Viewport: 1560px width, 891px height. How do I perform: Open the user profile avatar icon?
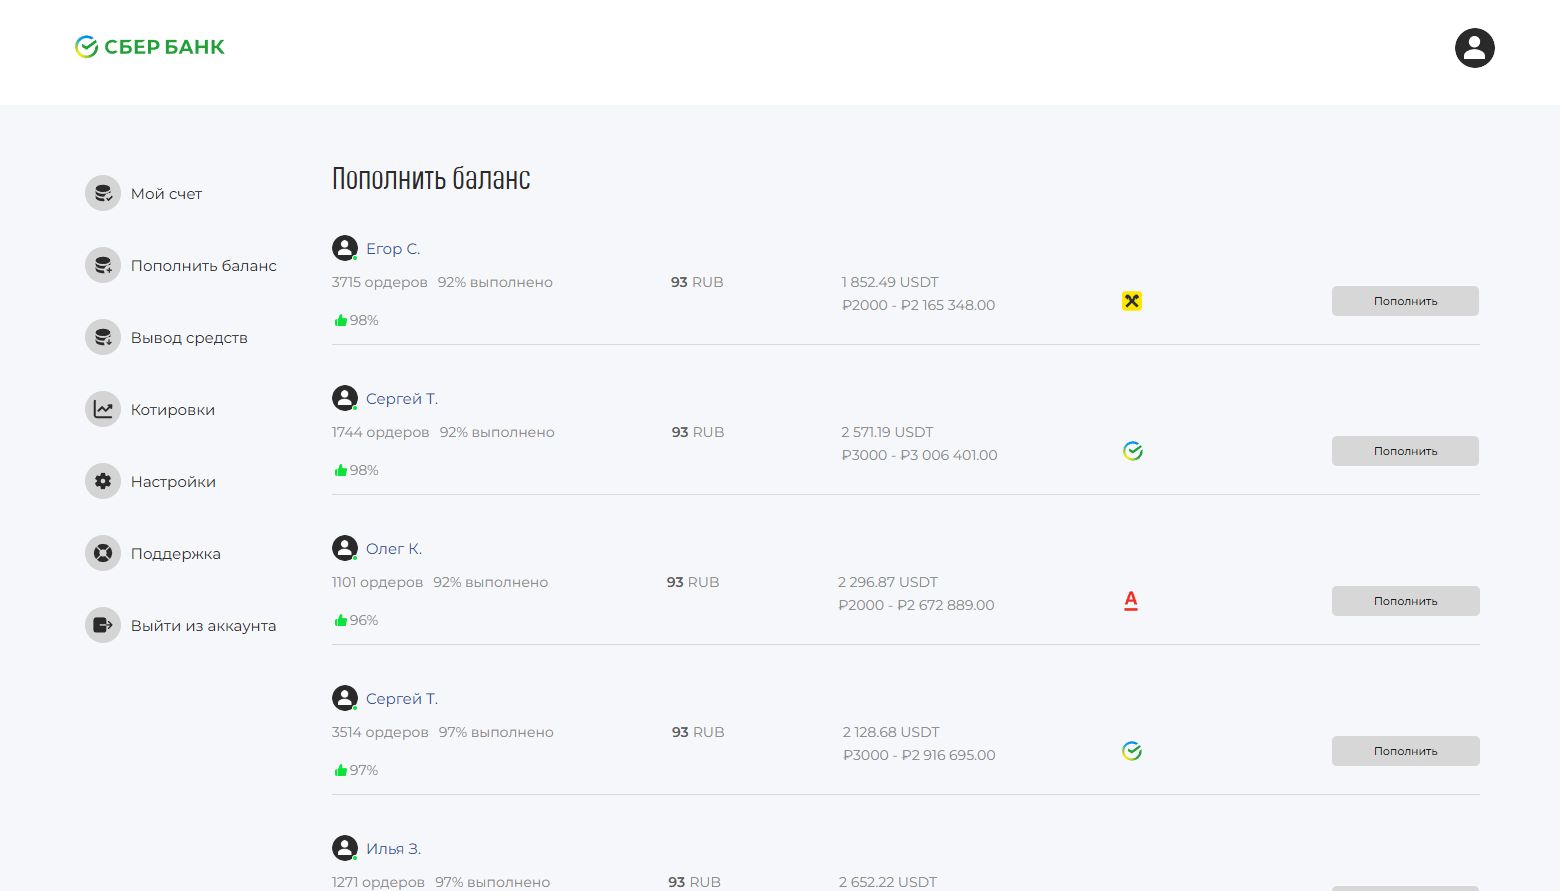pos(1474,48)
